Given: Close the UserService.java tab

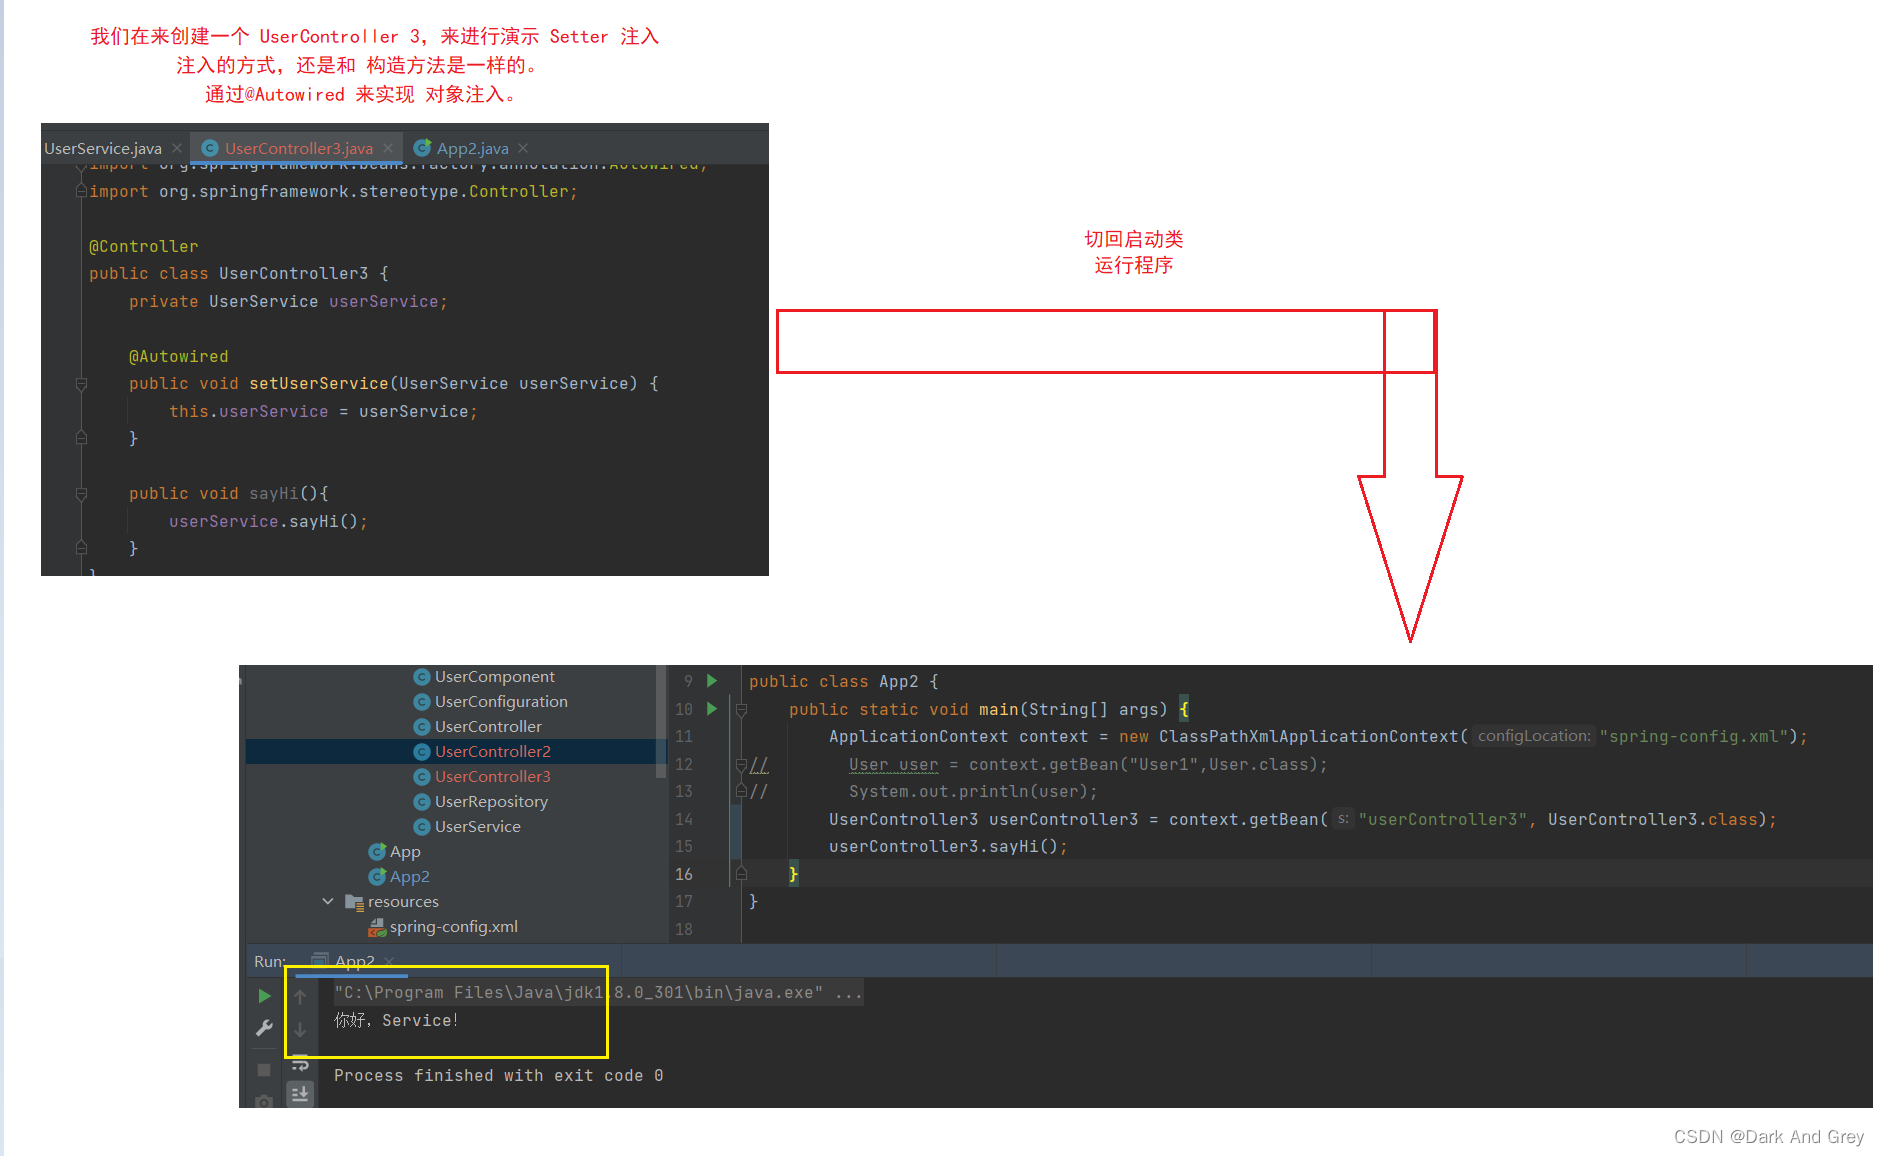Looking at the screenshot, I should click(177, 148).
